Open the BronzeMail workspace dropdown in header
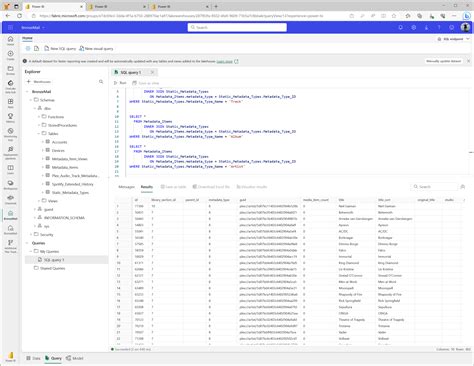 [33, 27]
